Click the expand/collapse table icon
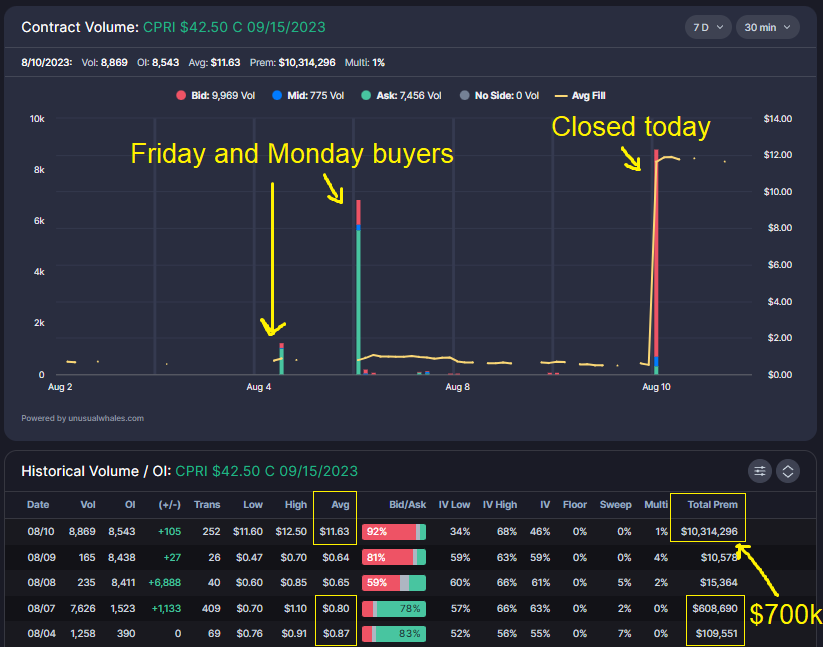The image size is (823, 647). tap(788, 471)
